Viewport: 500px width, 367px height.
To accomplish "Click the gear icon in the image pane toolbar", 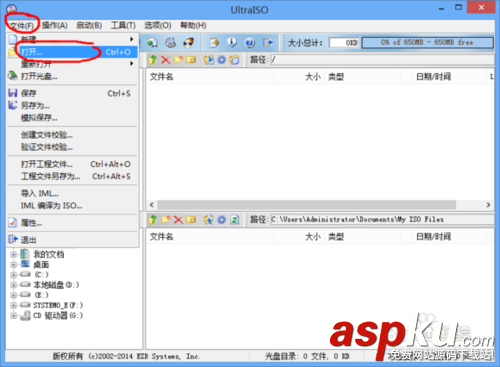I will pyautogui.click(x=222, y=60).
